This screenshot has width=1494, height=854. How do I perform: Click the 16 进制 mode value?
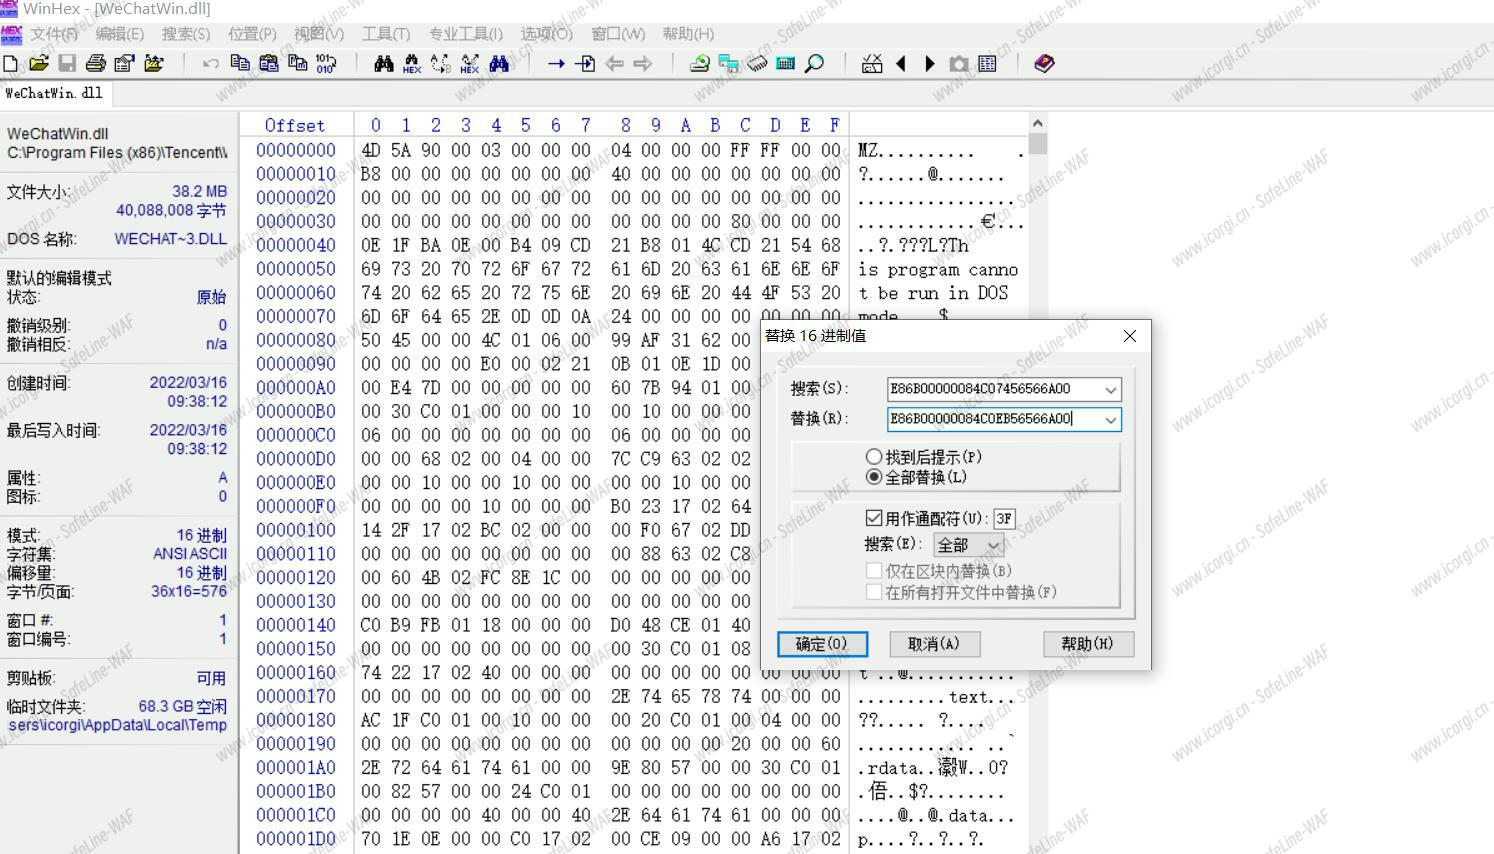click(x=201, y=535)
